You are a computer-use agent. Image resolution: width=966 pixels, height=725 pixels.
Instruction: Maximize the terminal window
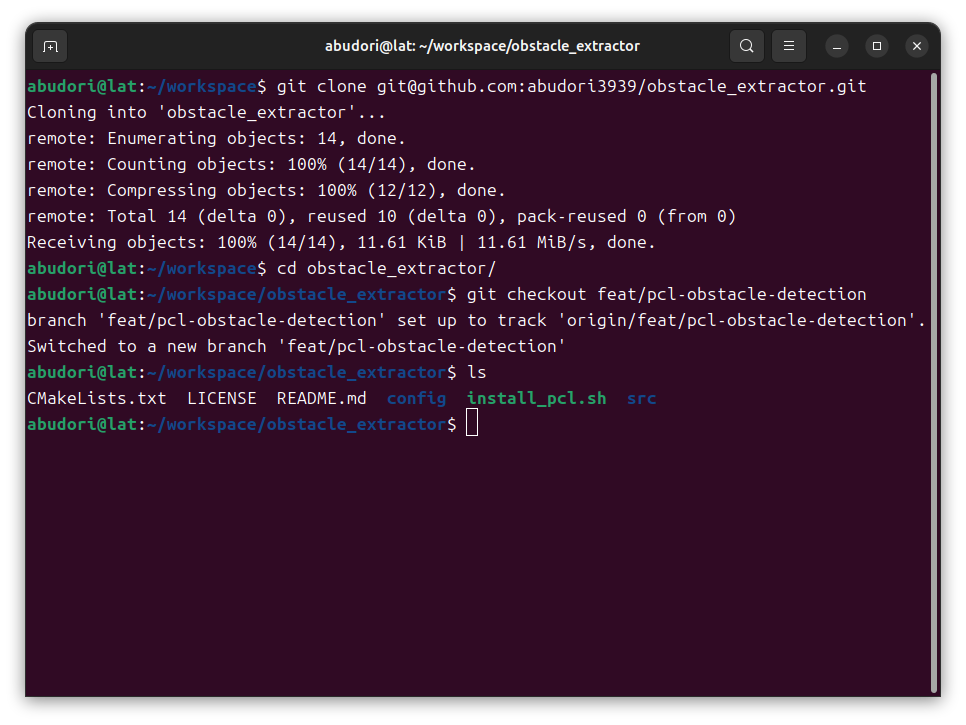(x=877, y=46)
